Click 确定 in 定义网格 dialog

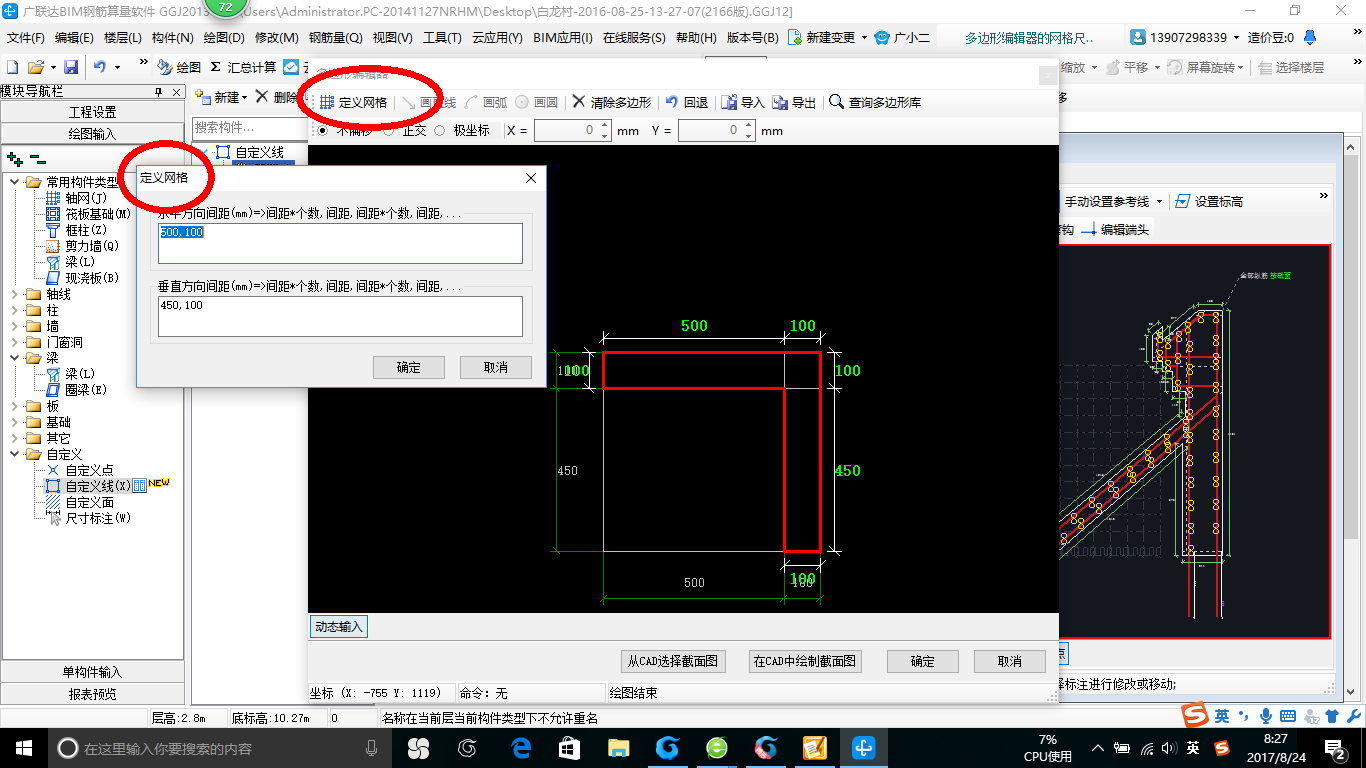pos(408,367)
